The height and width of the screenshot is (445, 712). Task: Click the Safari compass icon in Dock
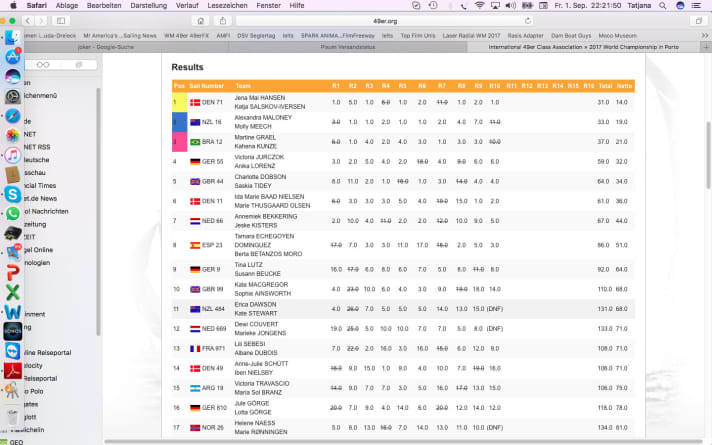[12, 116]
